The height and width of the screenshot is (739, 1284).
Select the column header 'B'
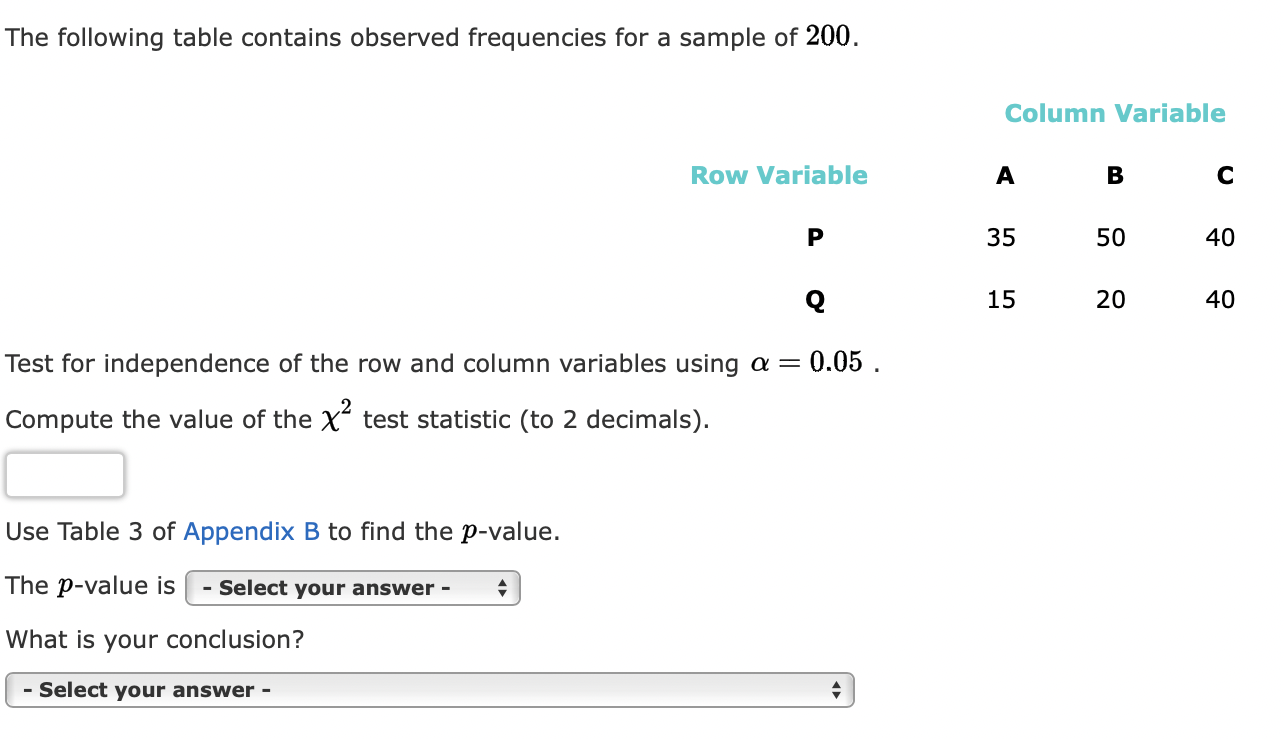click(x=1114, y=175)
